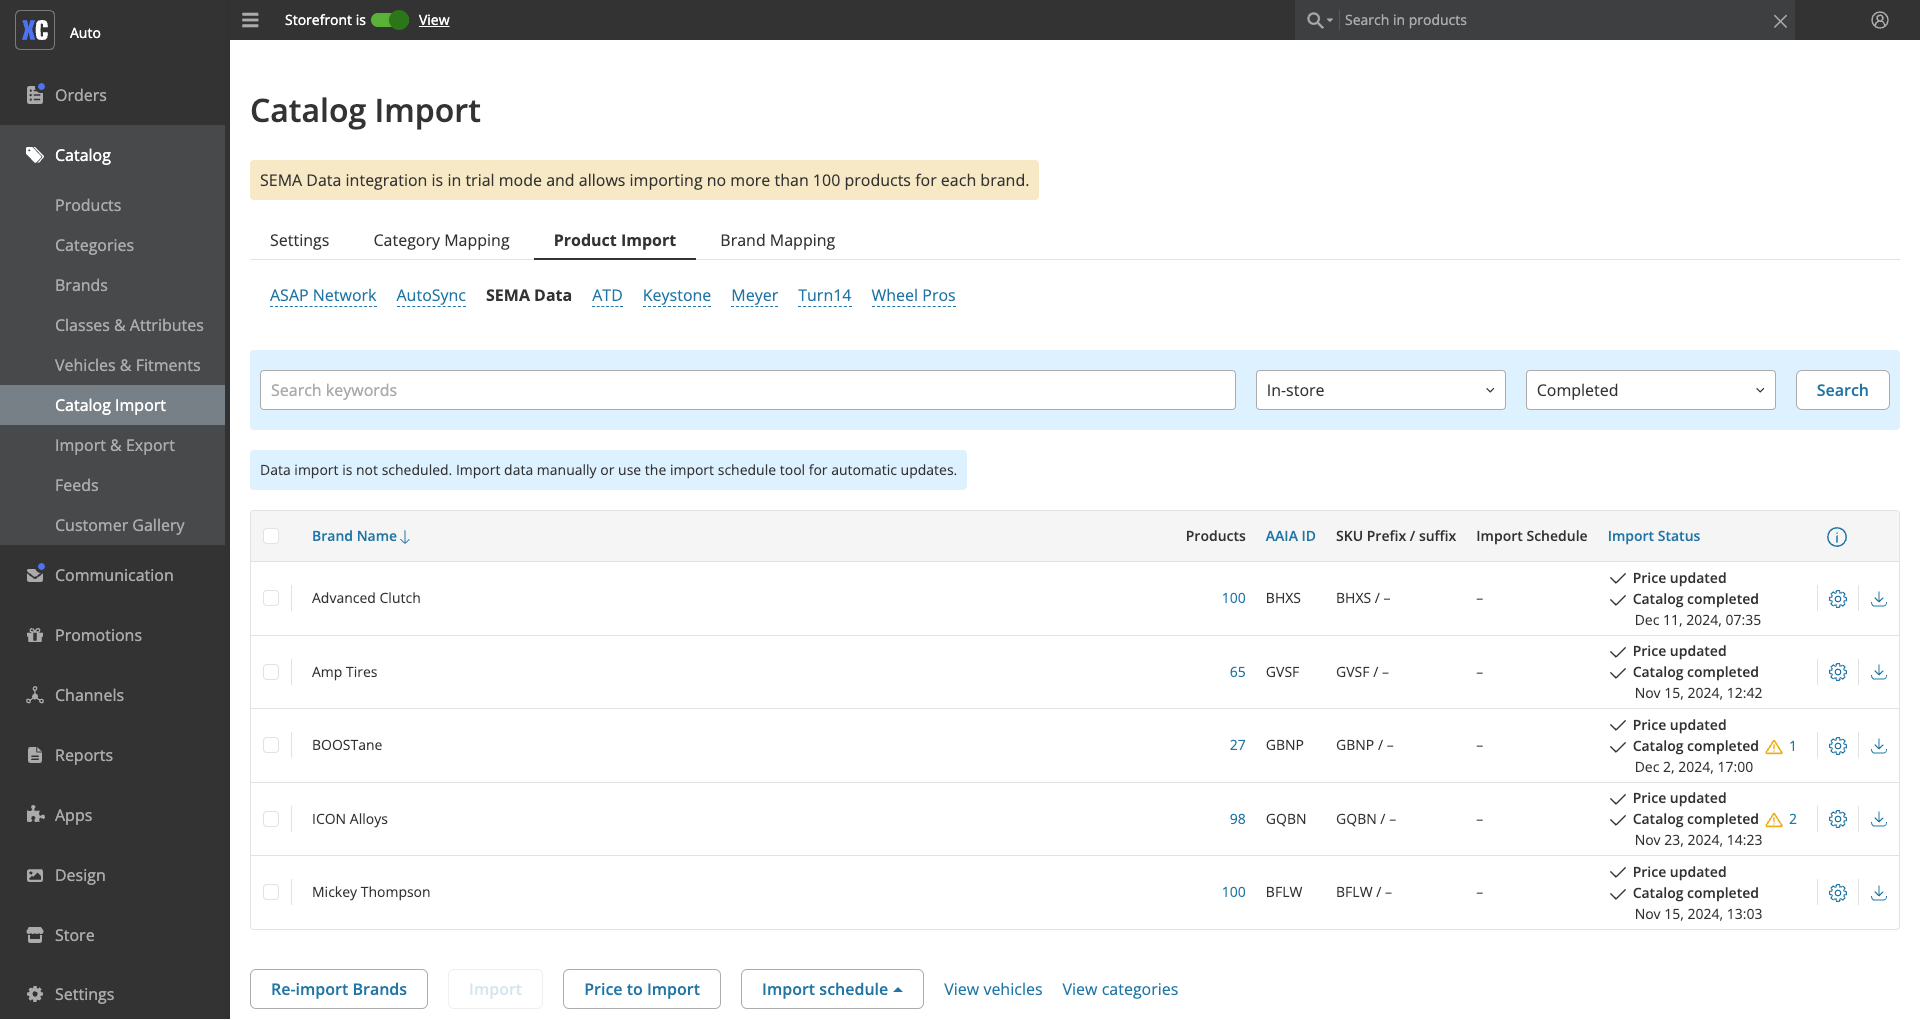Sort by Import Status column

pyautogui.click(x=1654, y=536)
